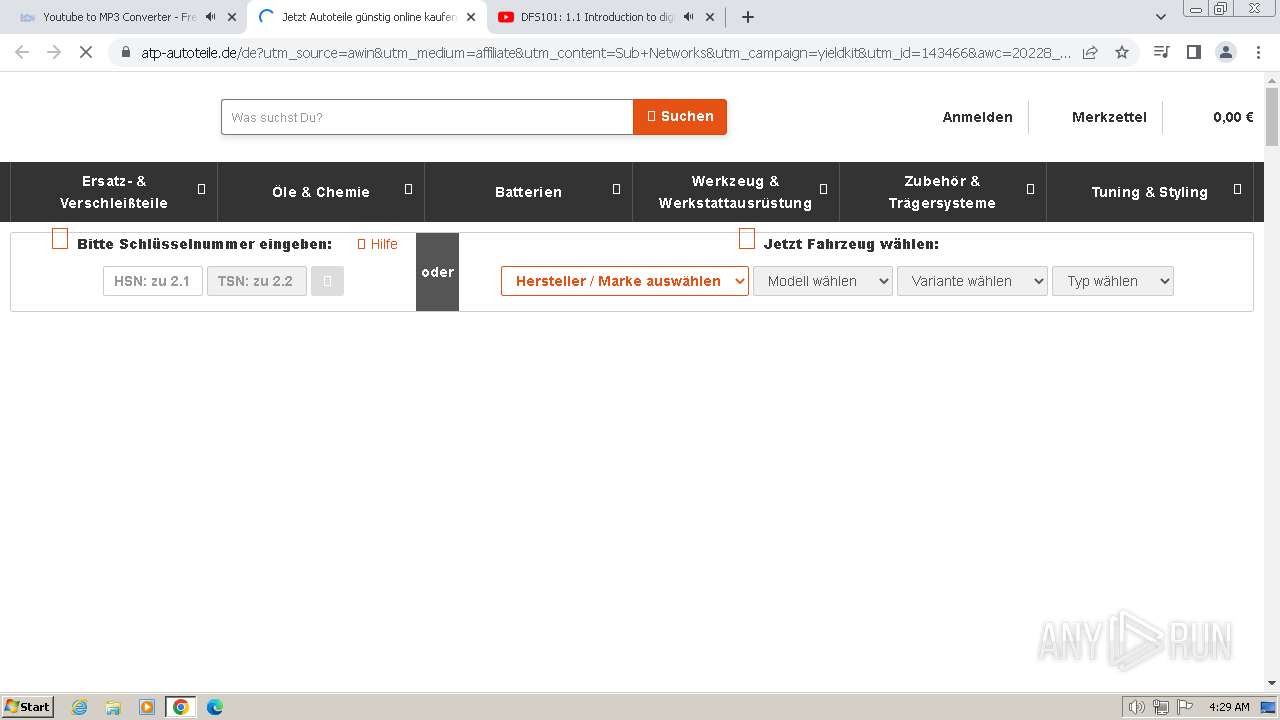Click the TSN: zu 2.2 field
Image resolution: width=1280 pixels, height=720 pixels.
point(257,281)
